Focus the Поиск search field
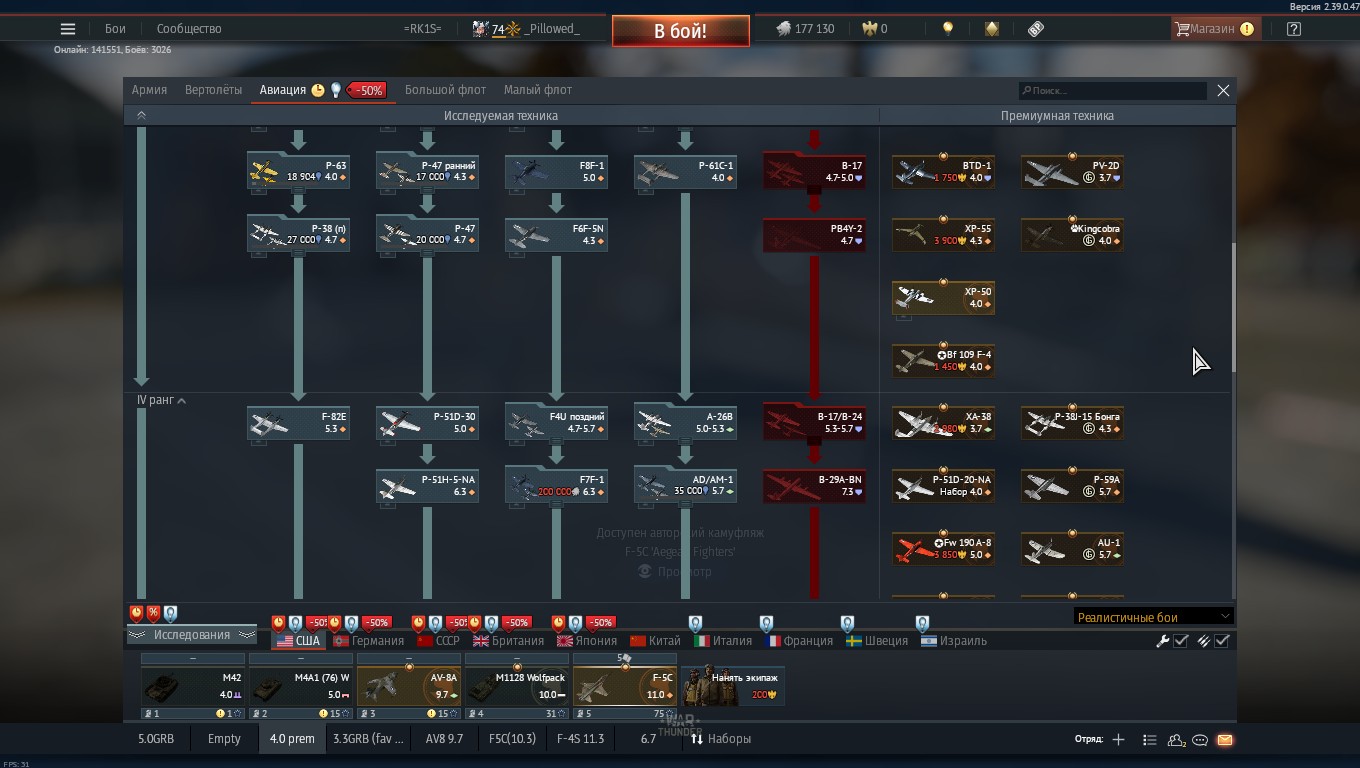Screen dimensions: 1360x768 (1112, 91)
